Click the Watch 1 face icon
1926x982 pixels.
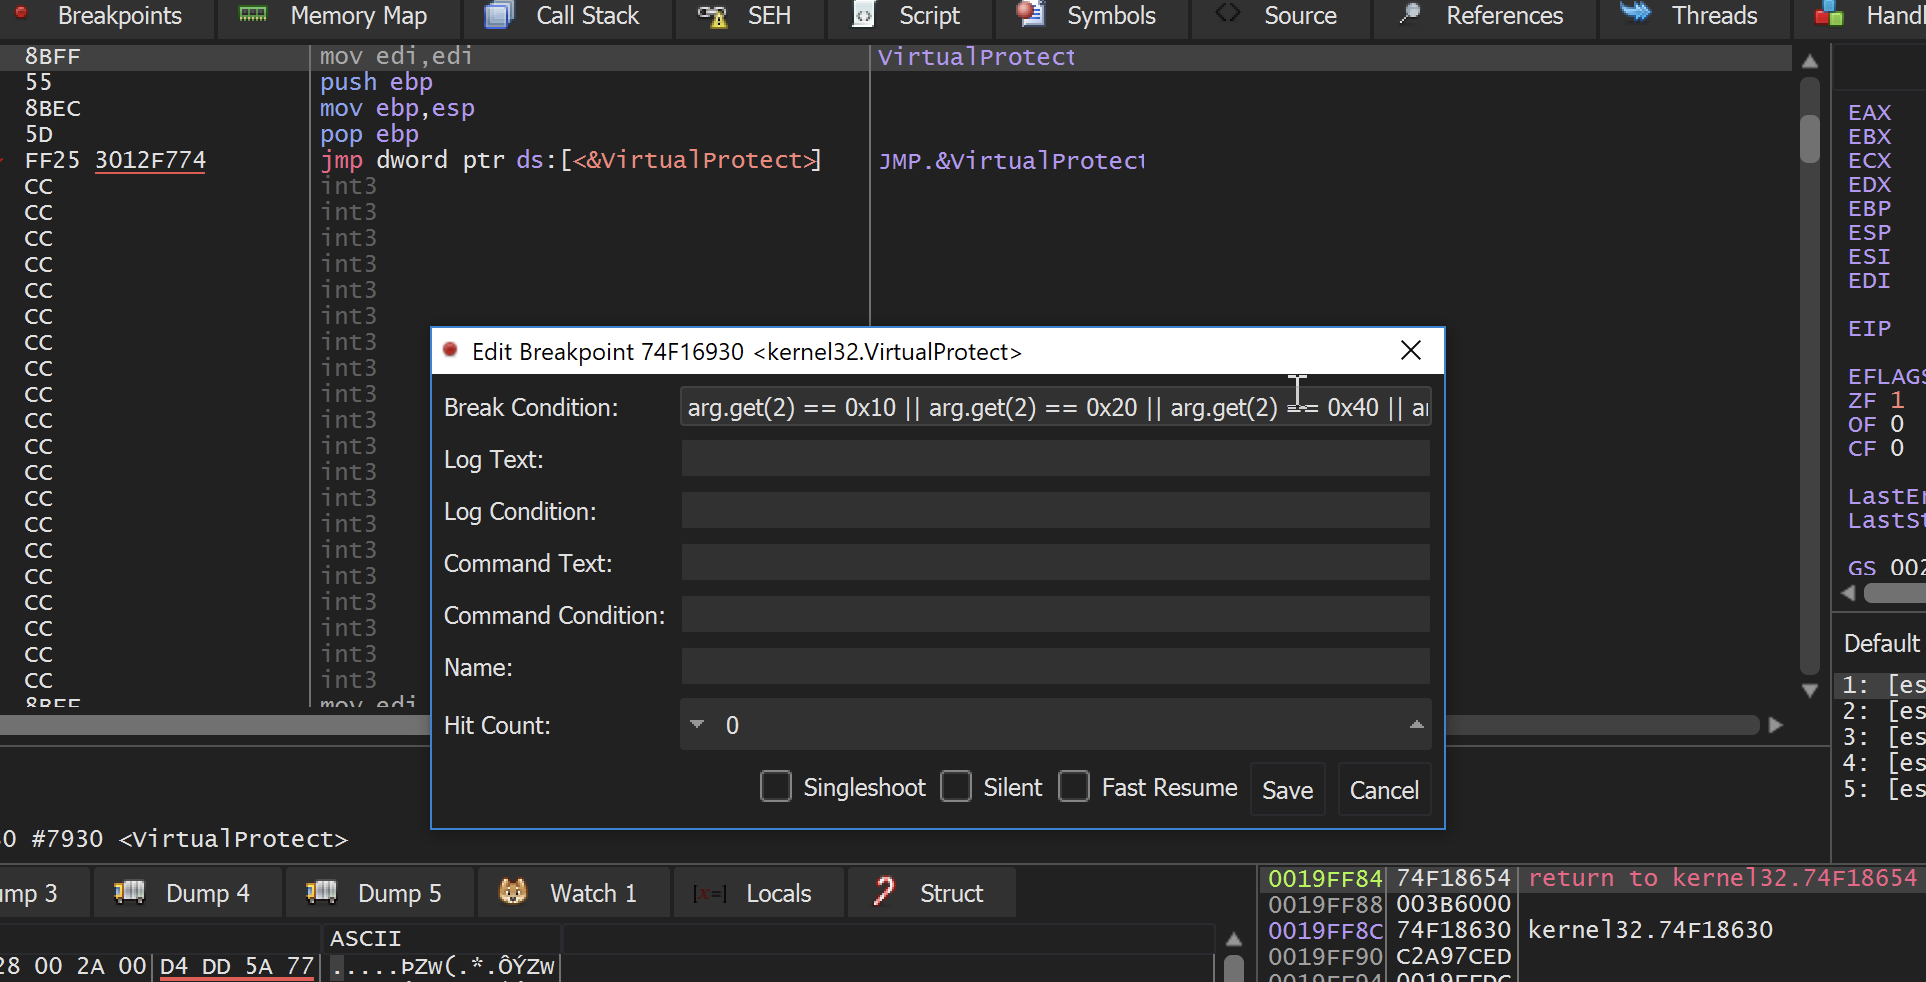(513, 891)
